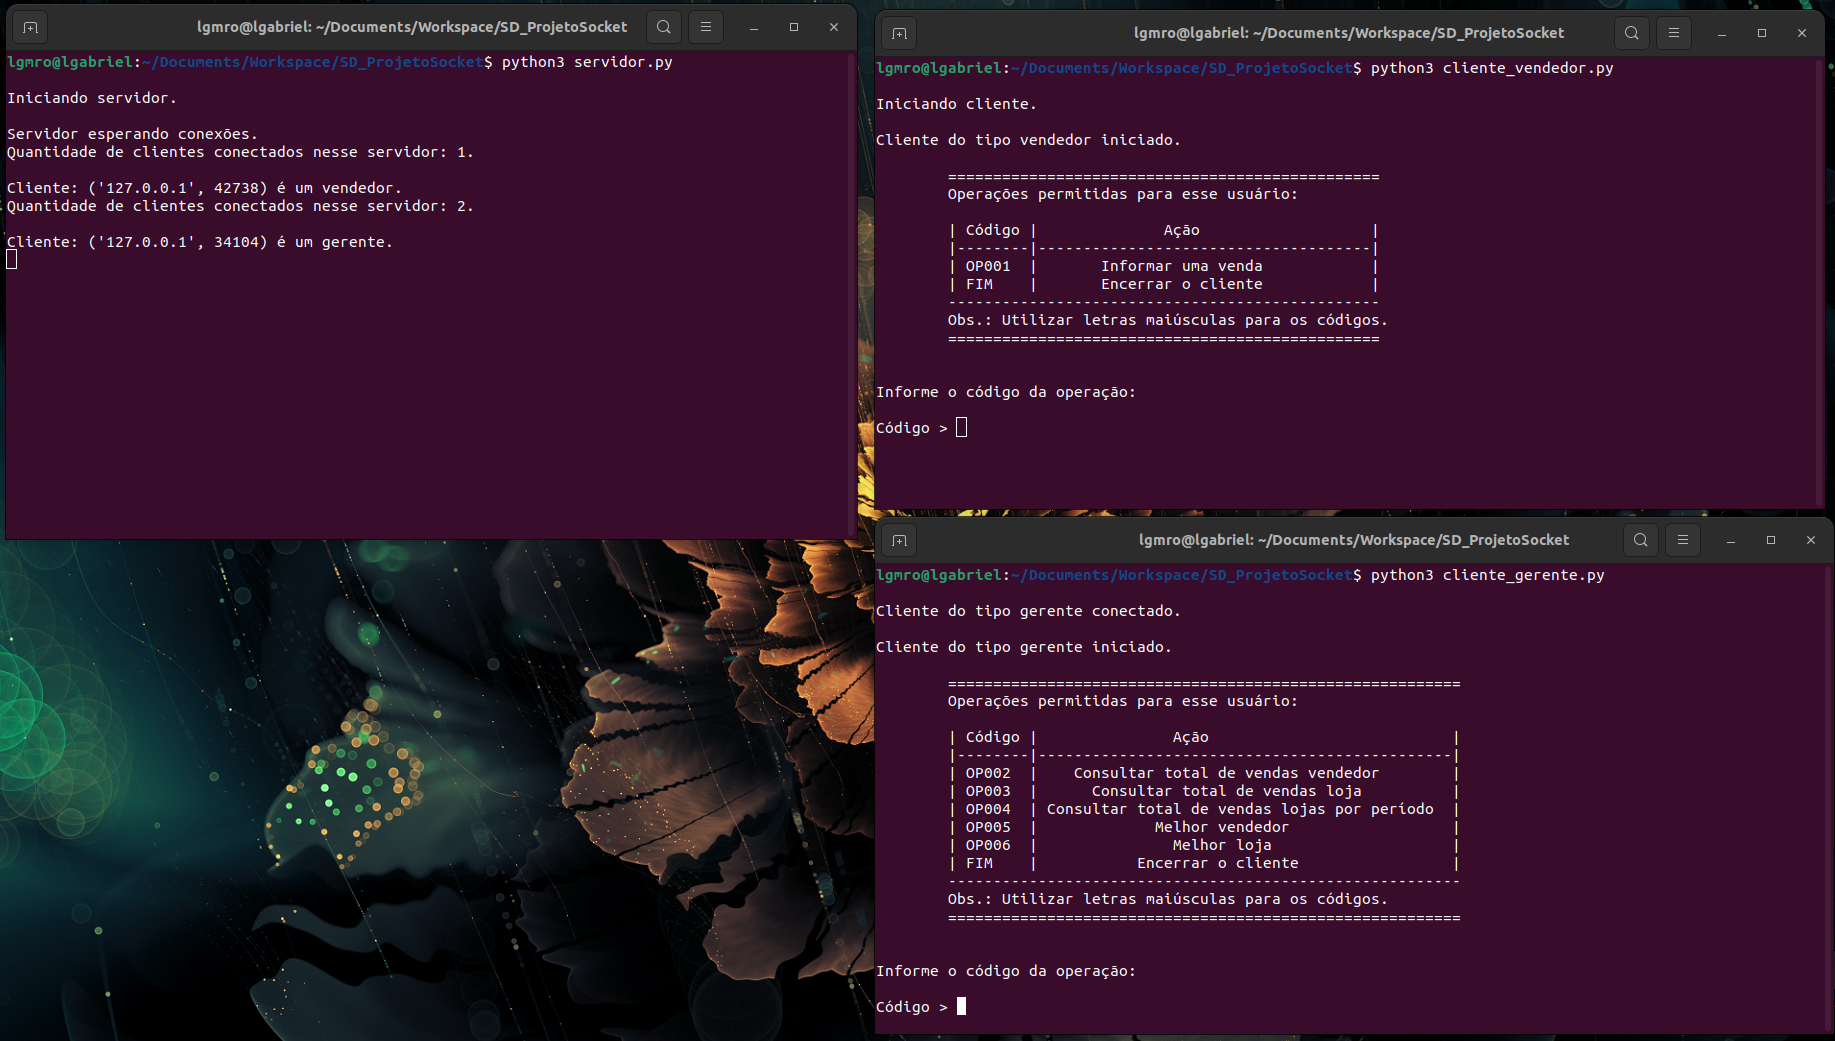Maximize the servidor.py terminal window

[793, 27]
